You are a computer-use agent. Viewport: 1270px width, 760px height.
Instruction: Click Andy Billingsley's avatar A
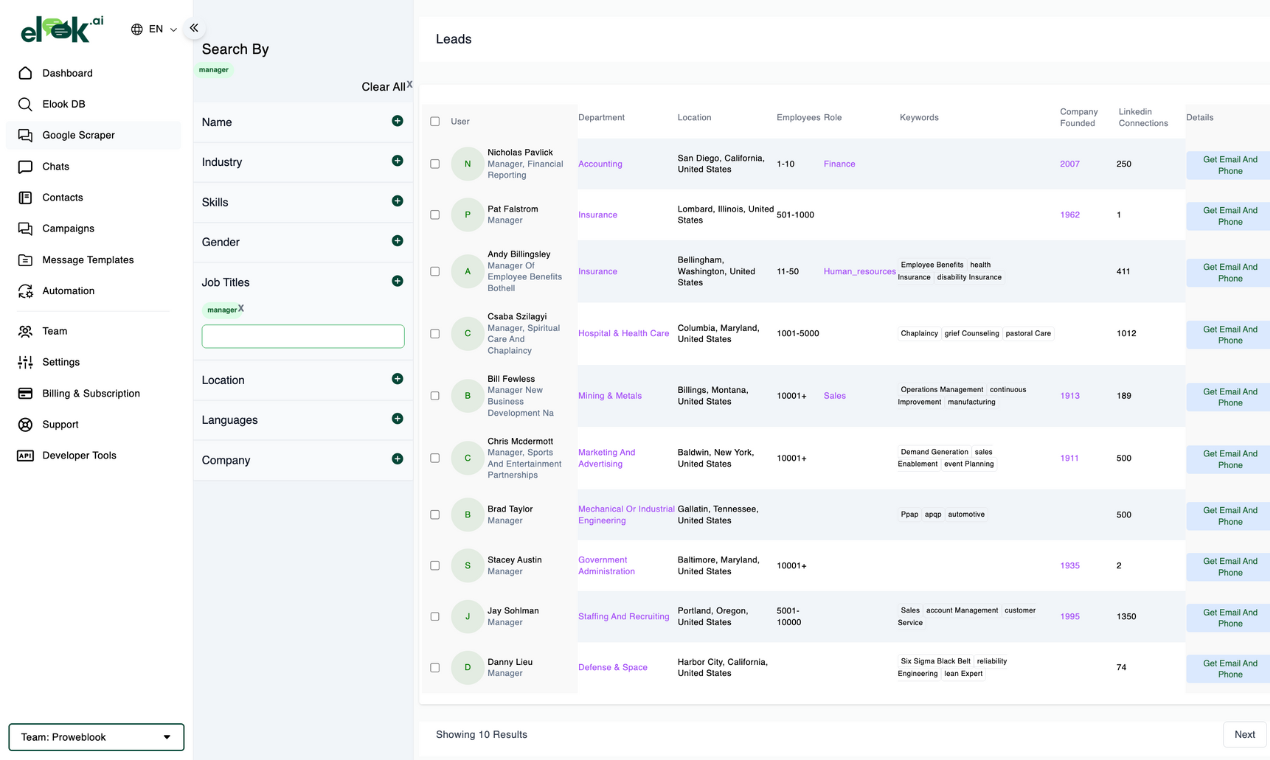467,271
